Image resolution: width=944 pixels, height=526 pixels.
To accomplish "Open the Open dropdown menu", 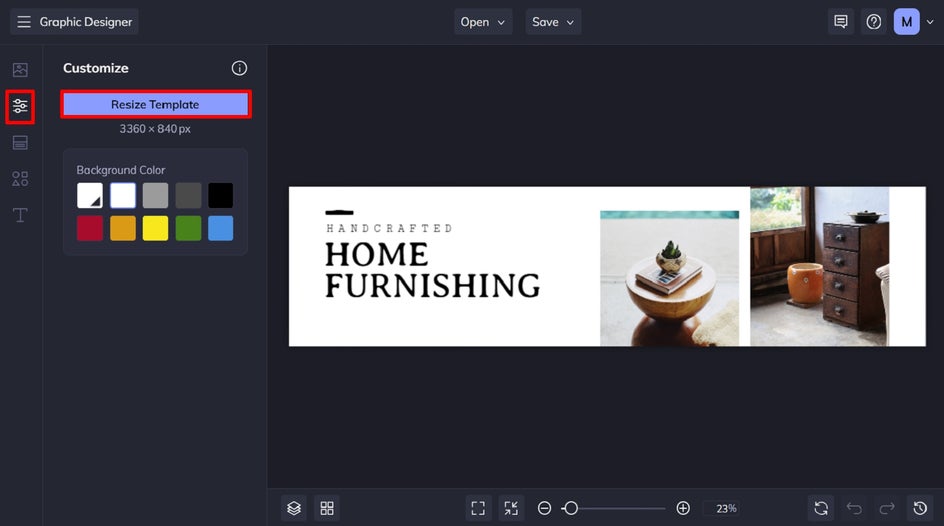I will [483, 22].
